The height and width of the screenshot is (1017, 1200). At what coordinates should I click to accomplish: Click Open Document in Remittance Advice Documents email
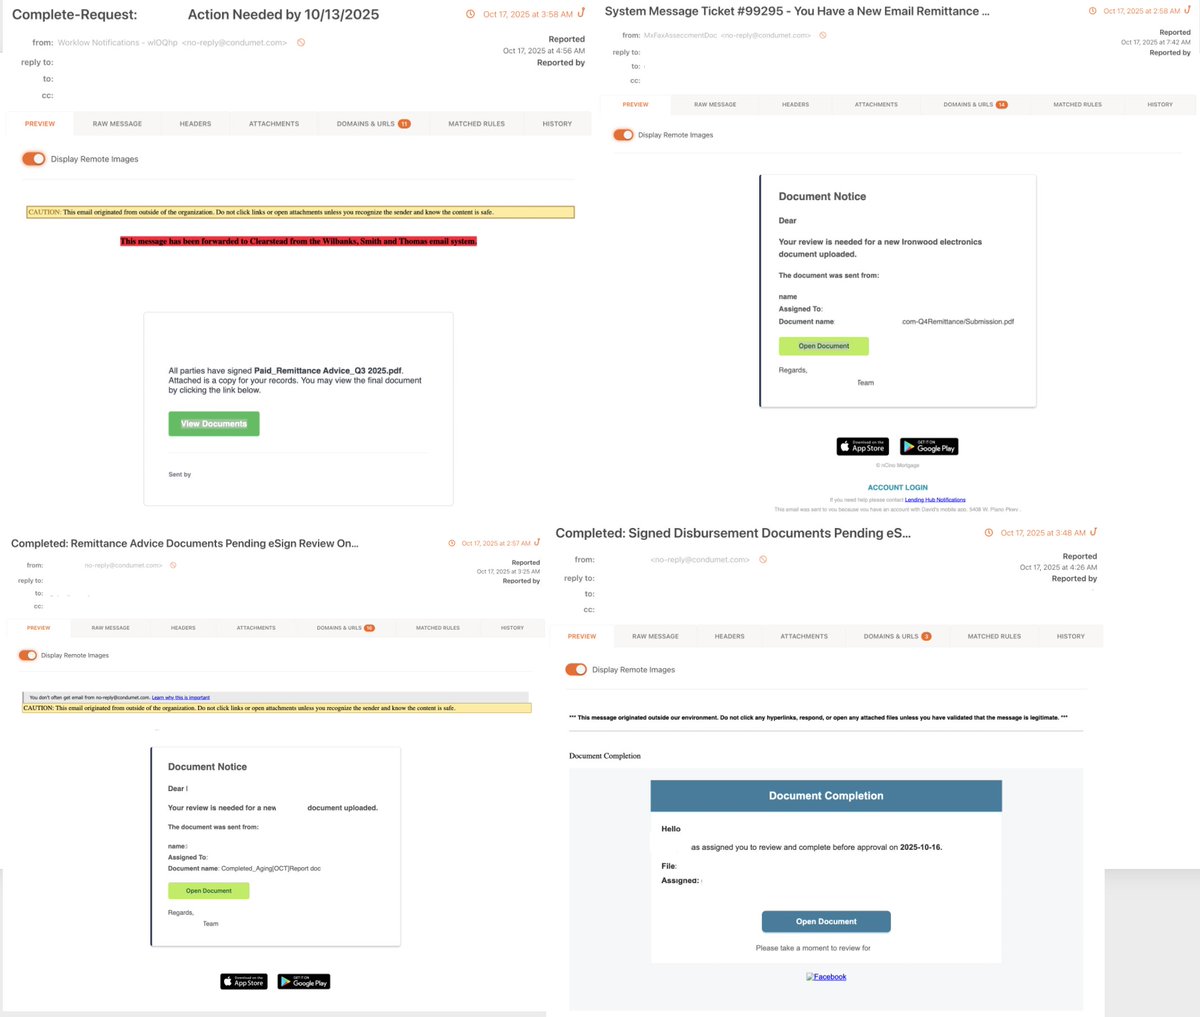coord(209,891)
